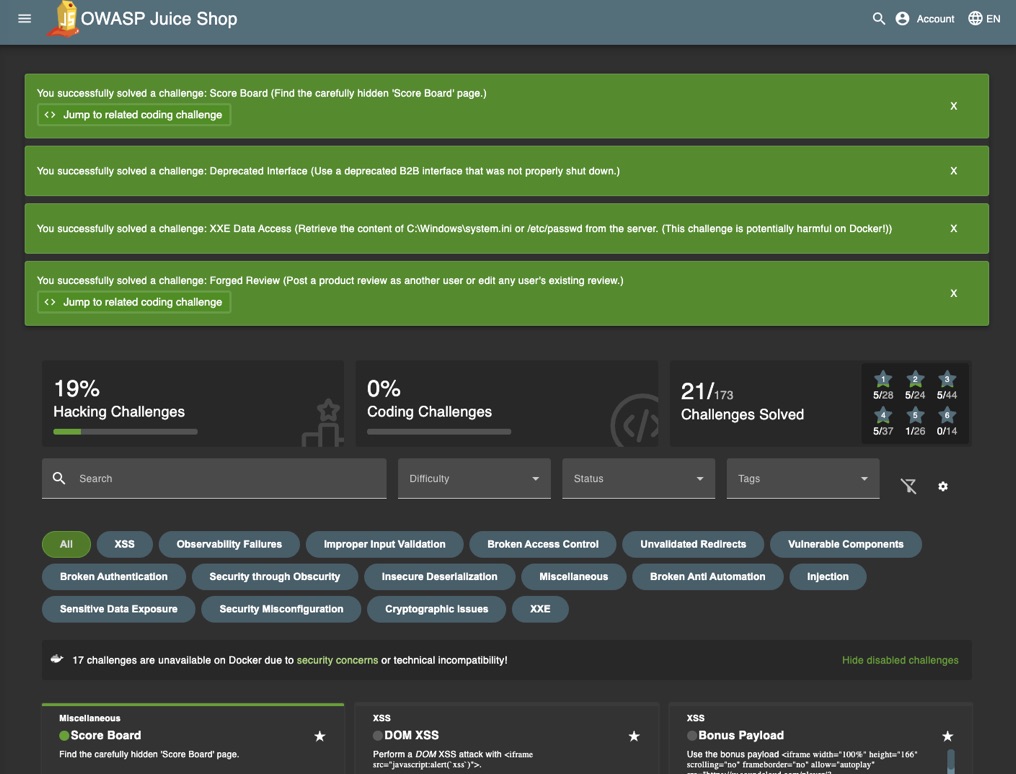Open the hamburger side menu
Viewport: 1016px width, 774px height.
(x=25, y=19)
